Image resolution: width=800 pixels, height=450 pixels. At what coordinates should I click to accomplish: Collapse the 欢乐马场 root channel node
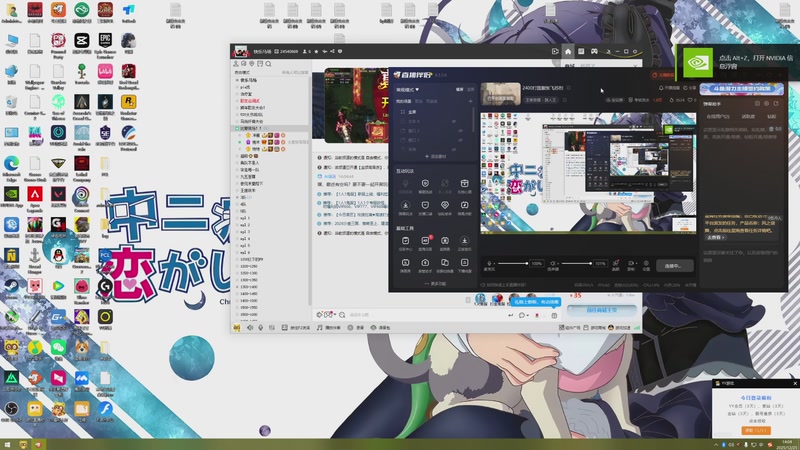click(237, 80)
